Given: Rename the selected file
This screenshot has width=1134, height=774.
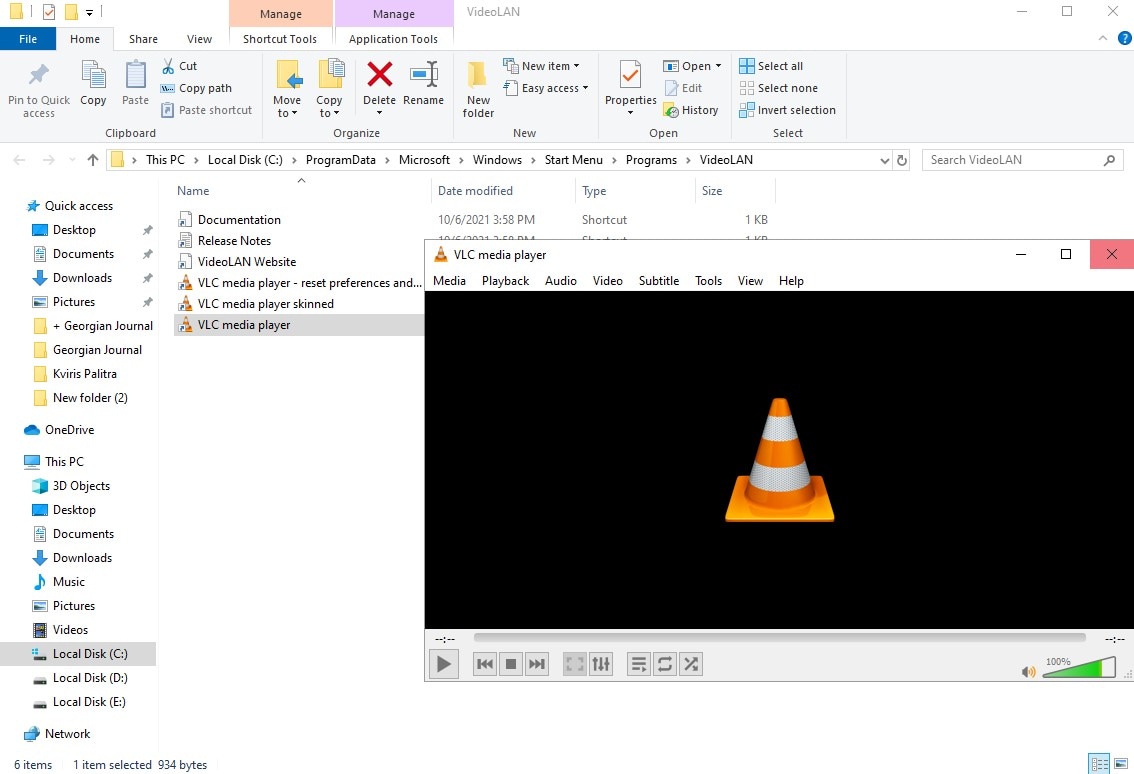Looking at the screenshot, I should [x=424, y=83].
